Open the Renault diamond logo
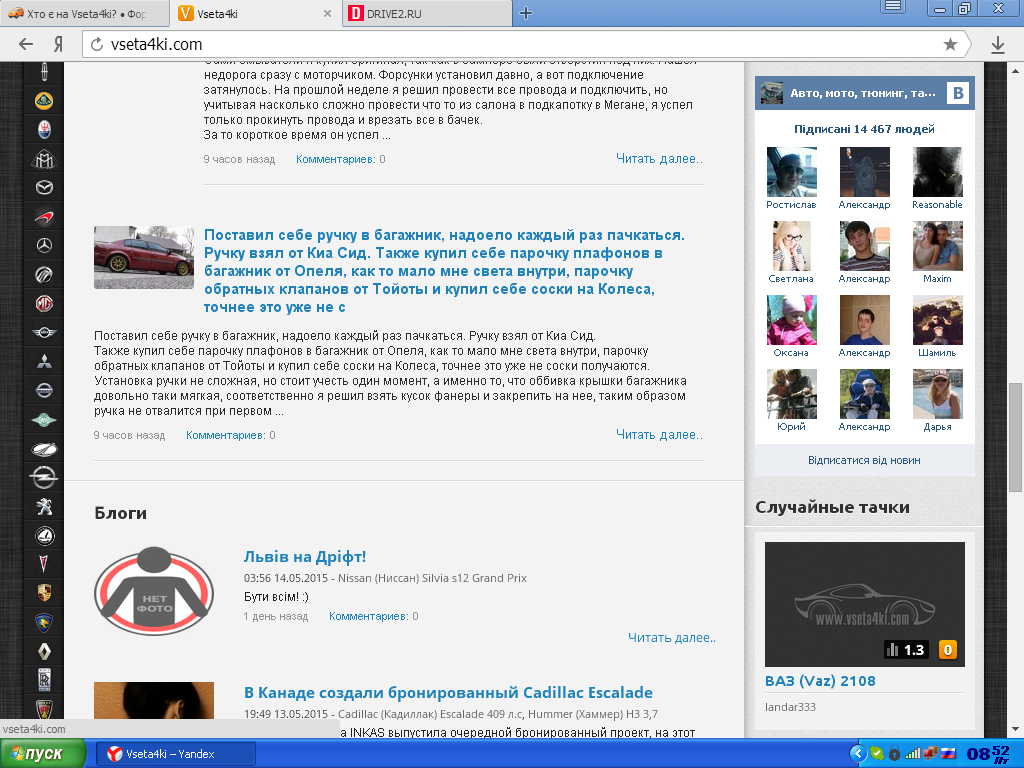The height and width of the screenshot is (768, 1024). [44, 651]
